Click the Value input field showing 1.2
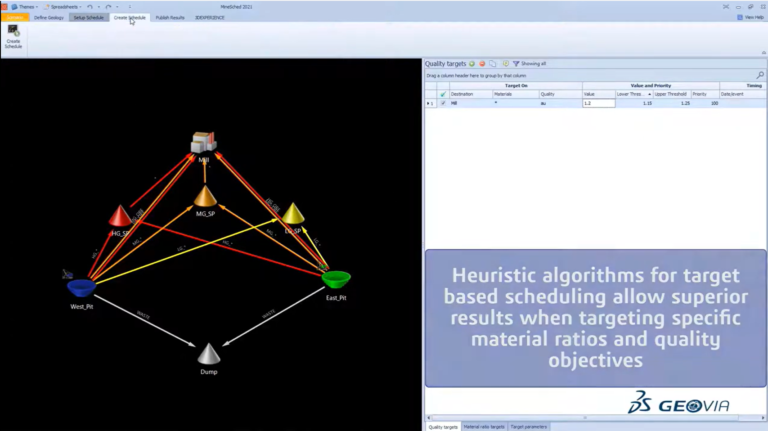The width and height of the screenshot is (768, 431). [599, 103]
